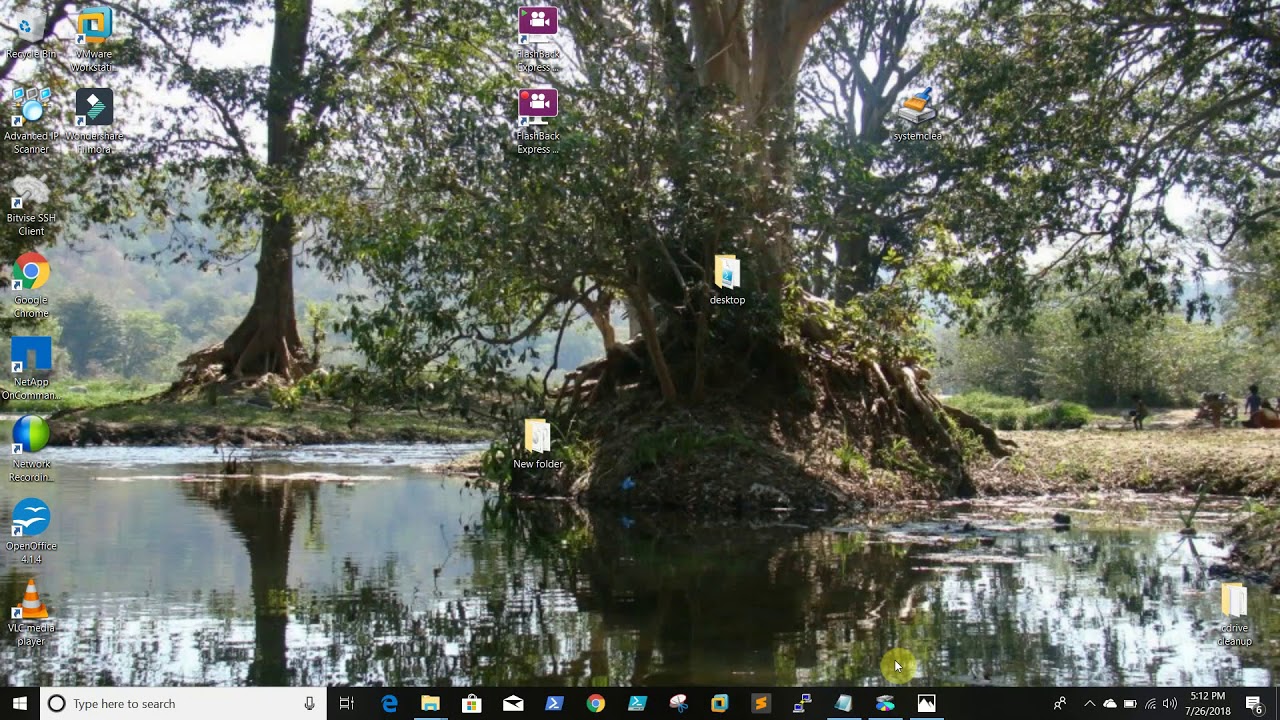Viewport: 1280px width, 720px height.
Task: Open Task View from the taskbar
Action: pos(346,704)
